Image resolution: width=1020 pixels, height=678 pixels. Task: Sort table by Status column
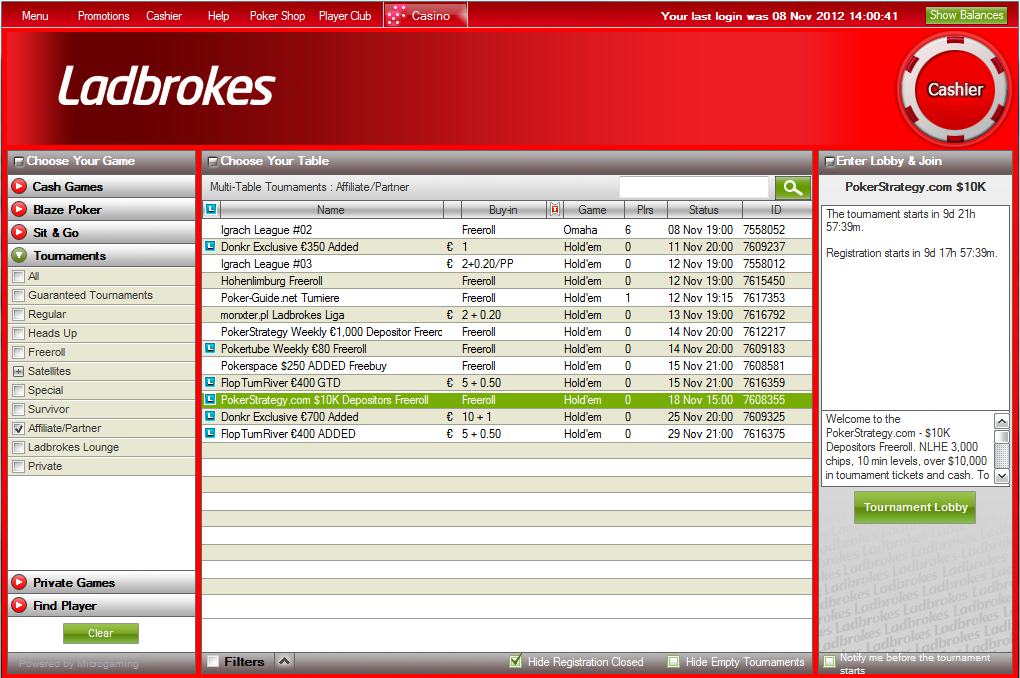[703, 210]
